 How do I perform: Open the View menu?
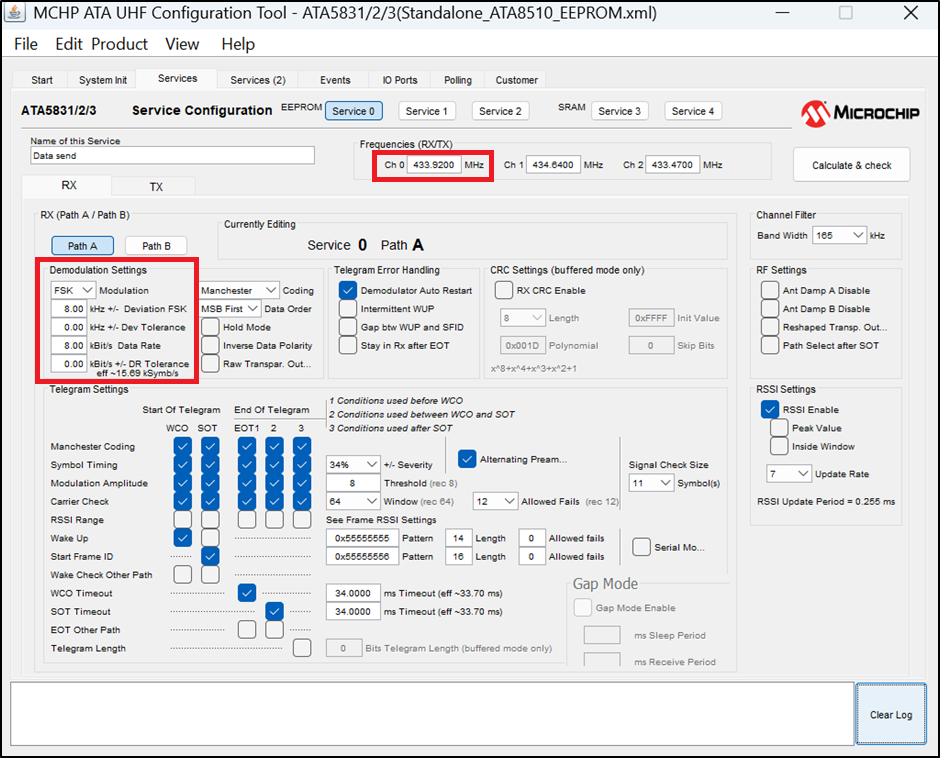(182, 44)
